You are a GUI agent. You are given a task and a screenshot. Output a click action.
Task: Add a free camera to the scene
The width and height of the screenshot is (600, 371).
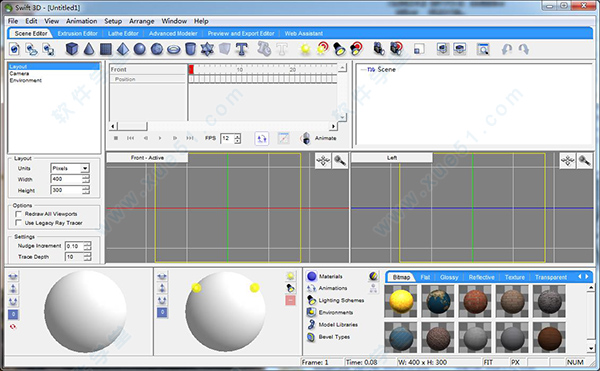pyautogui.click(x=379, y=49)
